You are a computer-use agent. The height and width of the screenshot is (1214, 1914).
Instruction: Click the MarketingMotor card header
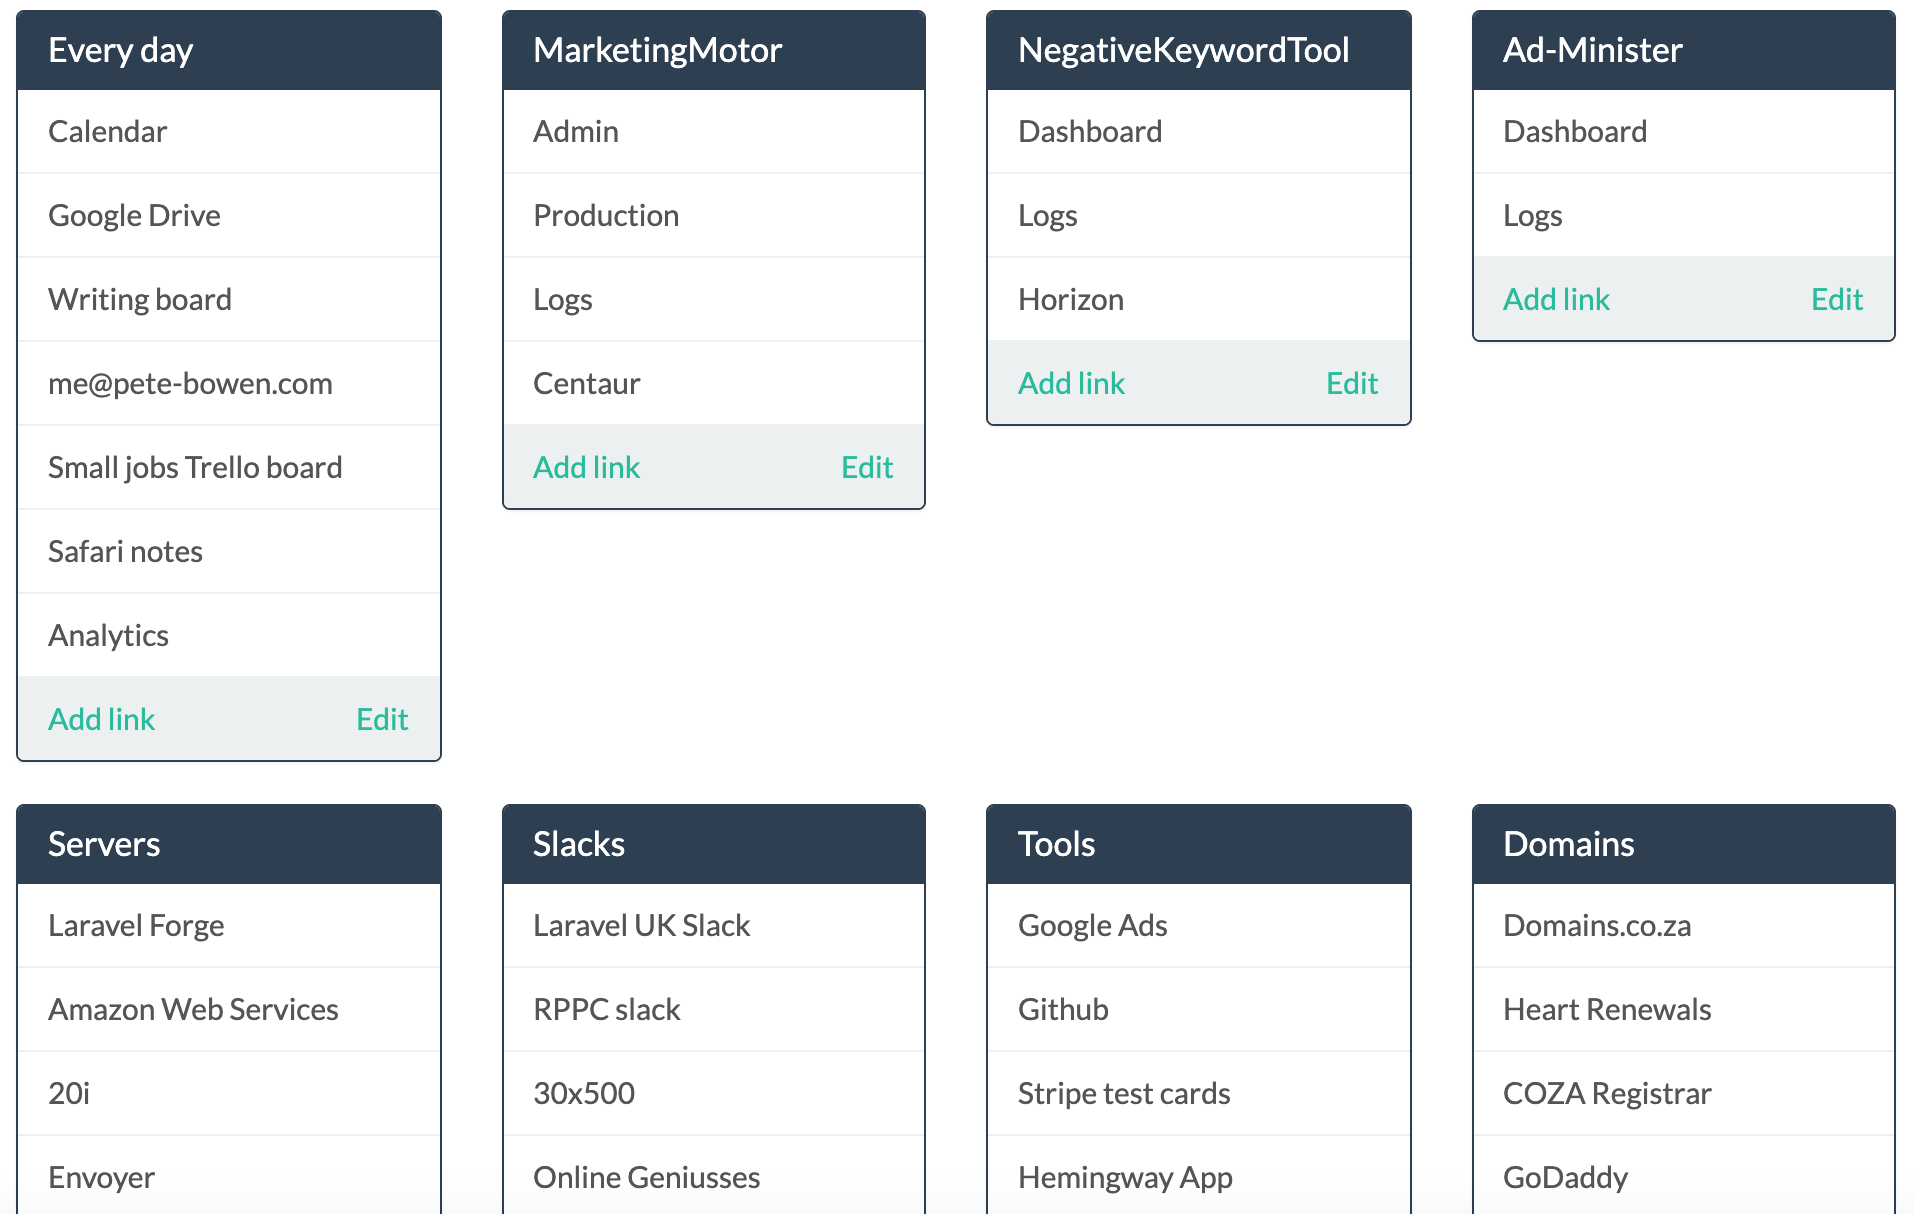(x=714, y=50)
